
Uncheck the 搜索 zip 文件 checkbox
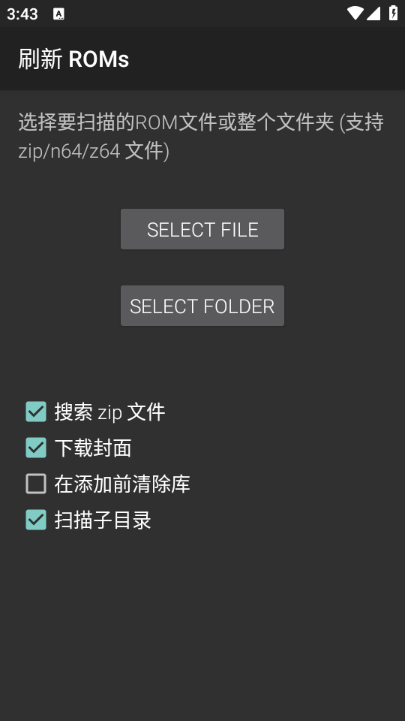click(x=36, y=412)
